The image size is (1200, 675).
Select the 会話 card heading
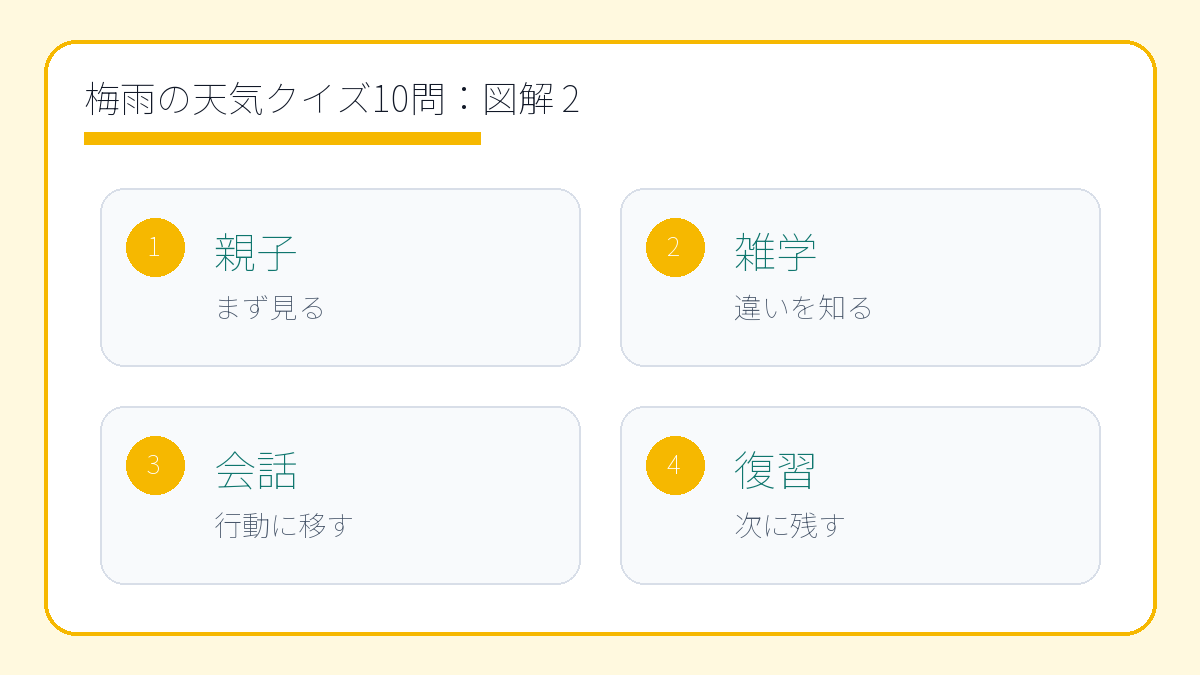point(256,471)
